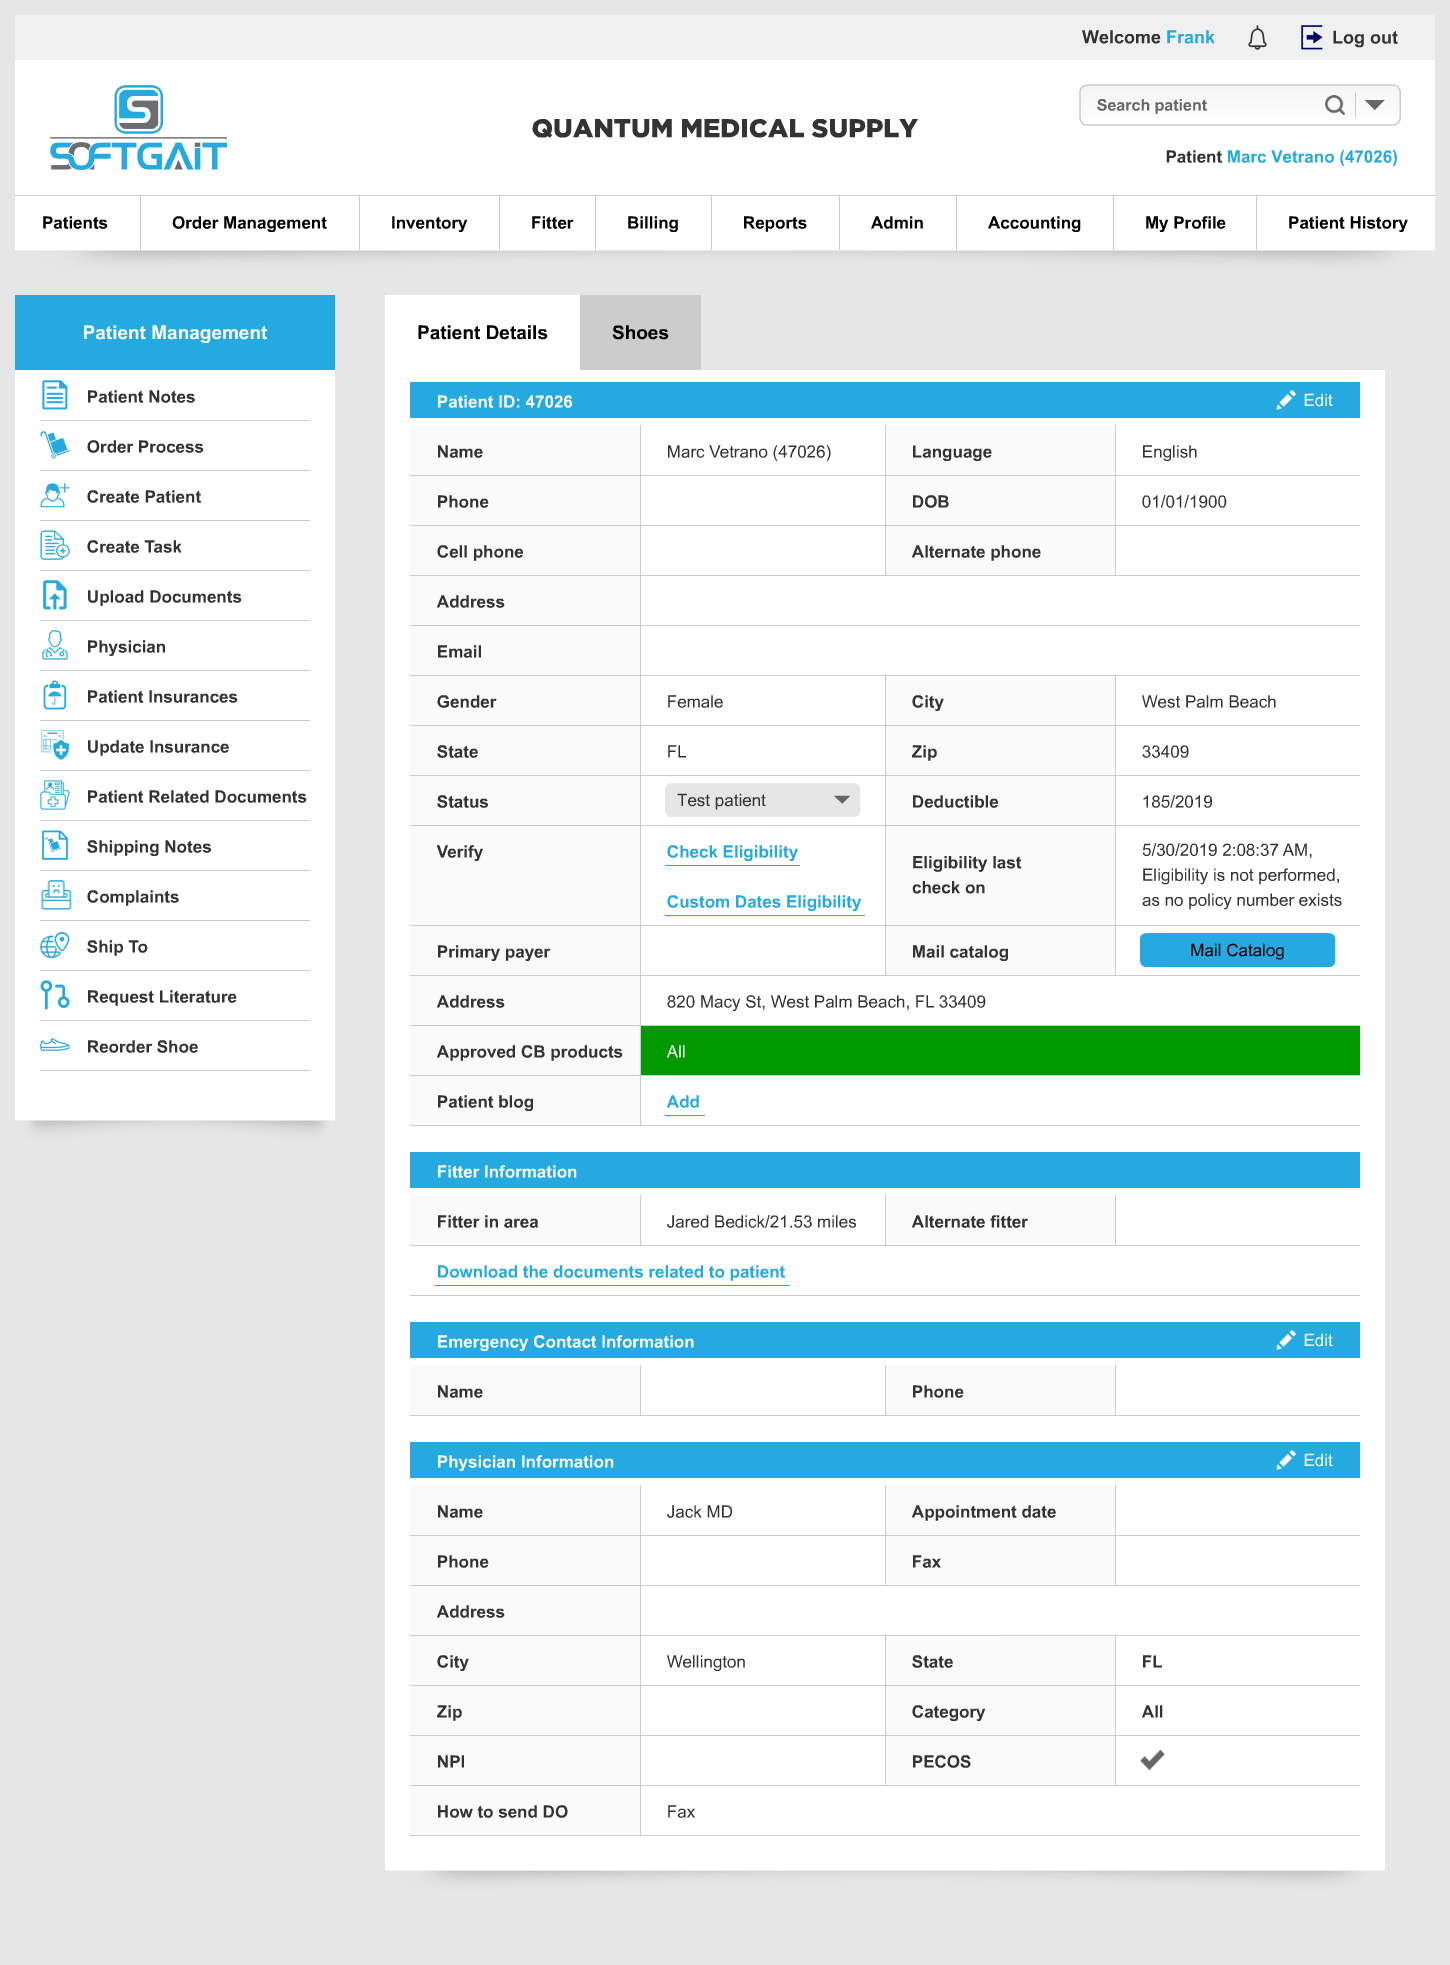Viewport: 1450px width, 1965px height.
Task: Click the Reorder Shoe icon
Action: (55, 1045)
